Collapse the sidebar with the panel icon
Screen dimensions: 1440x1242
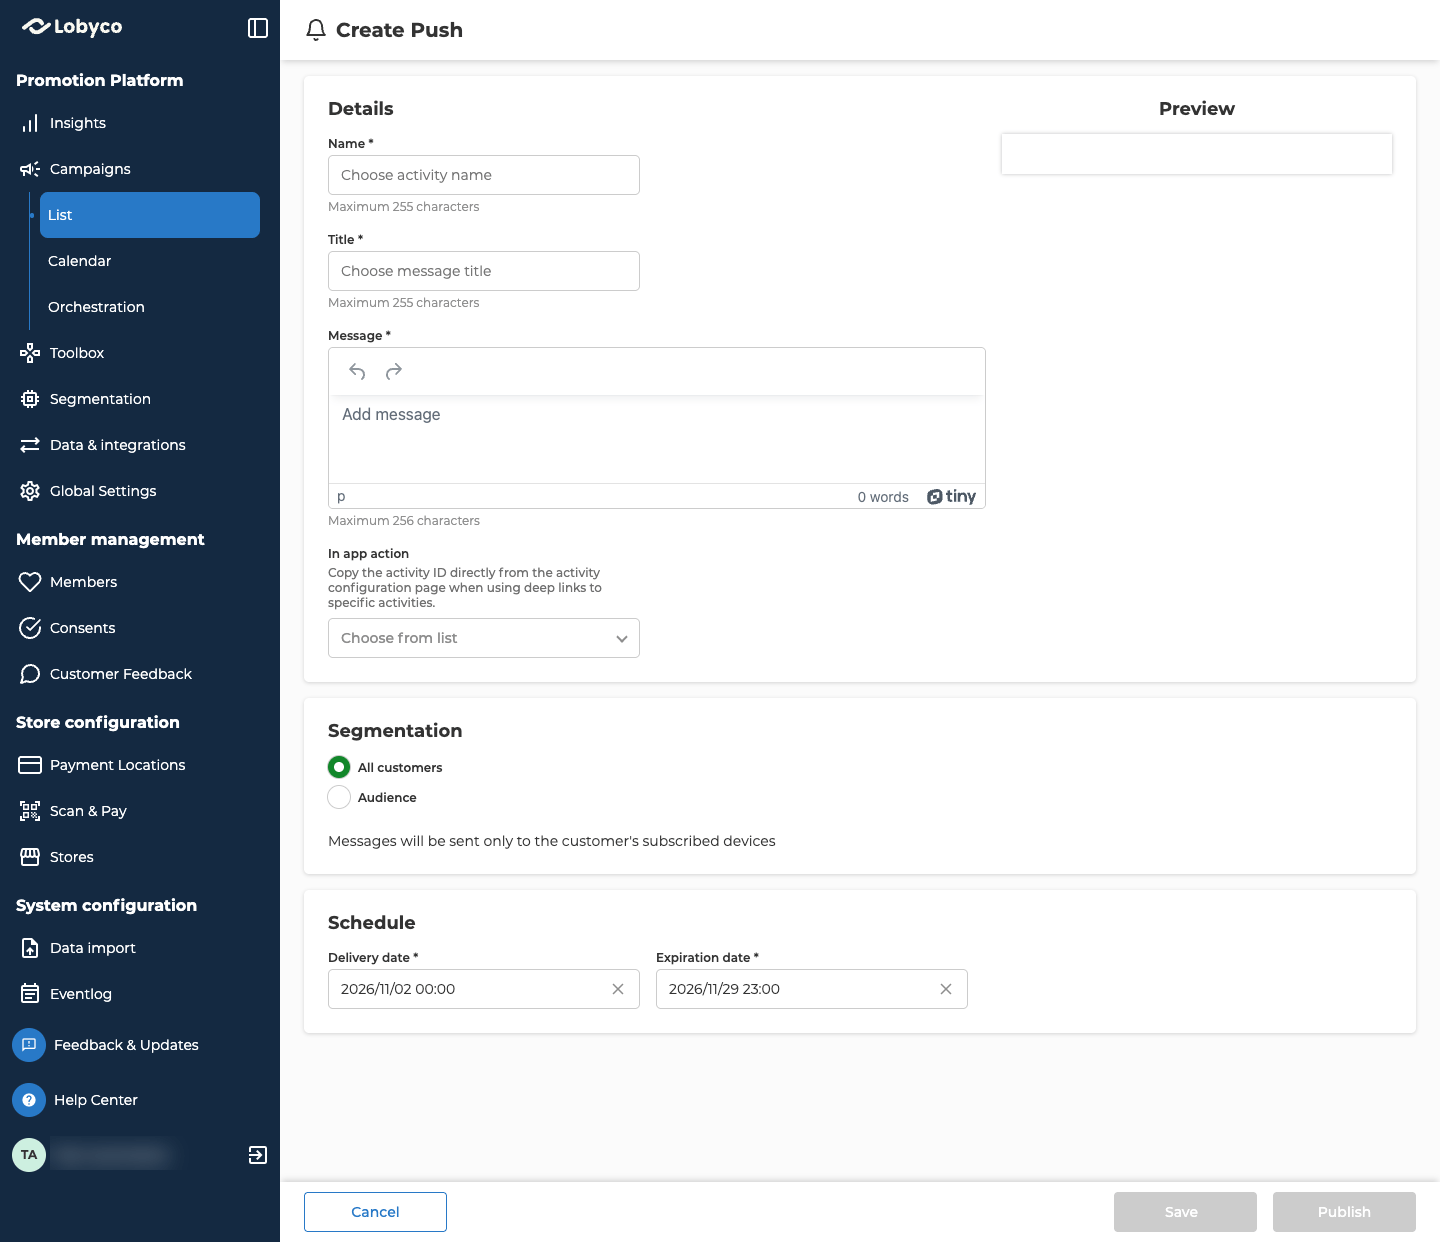tap(258, 28)
